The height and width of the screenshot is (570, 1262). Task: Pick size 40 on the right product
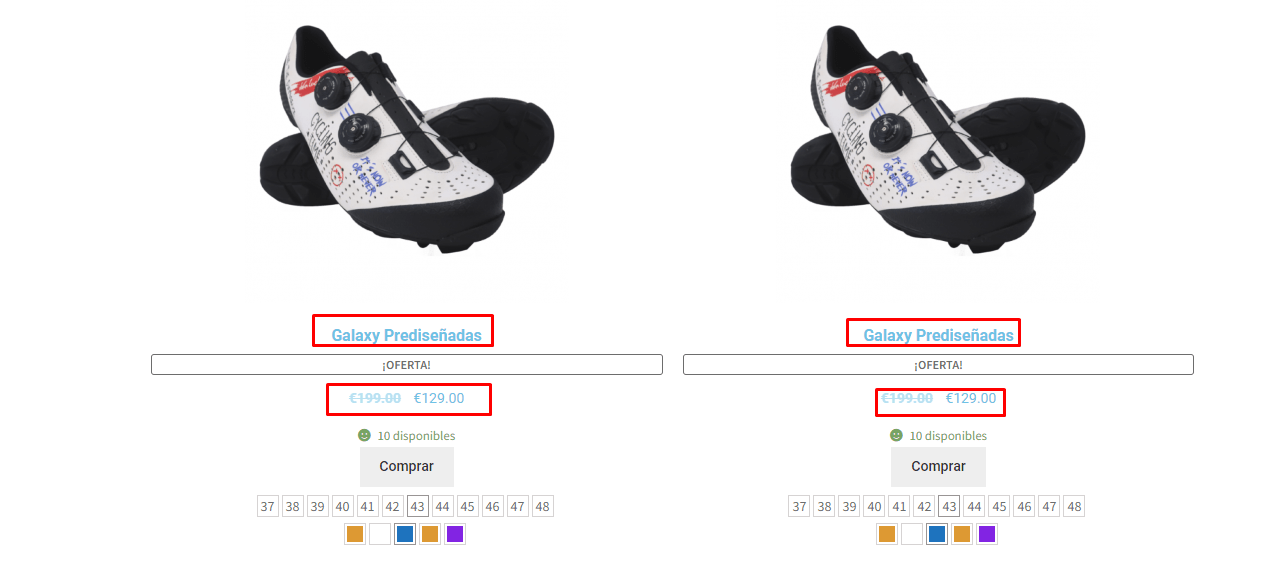pos(874,506)
